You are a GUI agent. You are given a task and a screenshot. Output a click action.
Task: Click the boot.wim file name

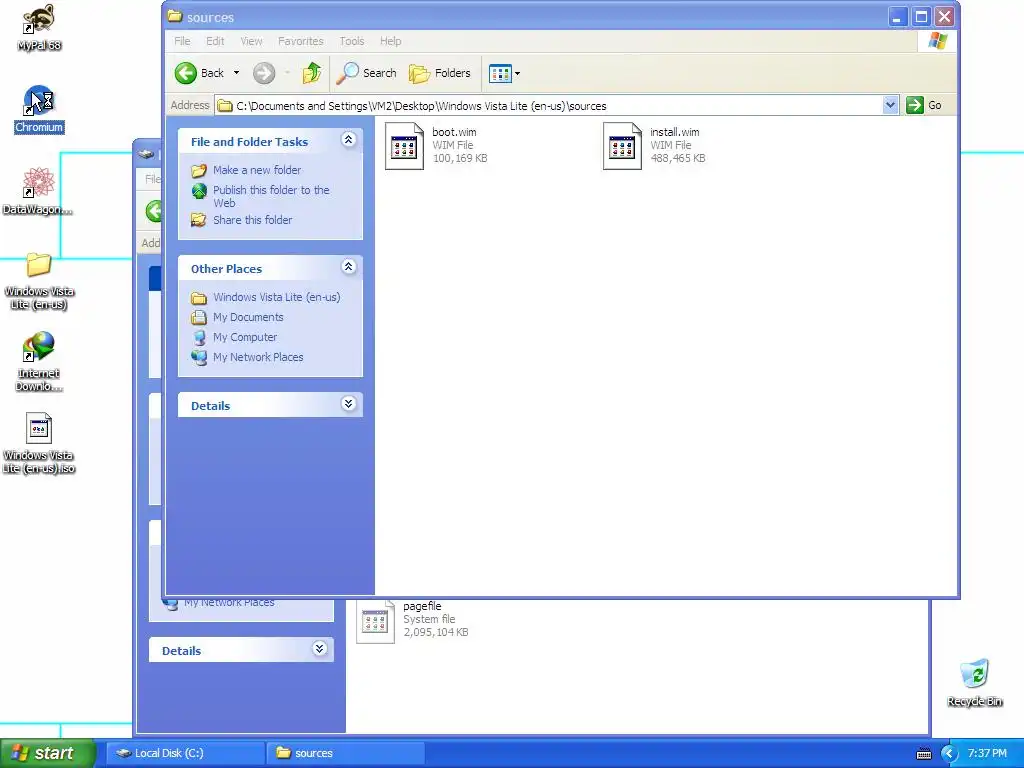[454, 132]
